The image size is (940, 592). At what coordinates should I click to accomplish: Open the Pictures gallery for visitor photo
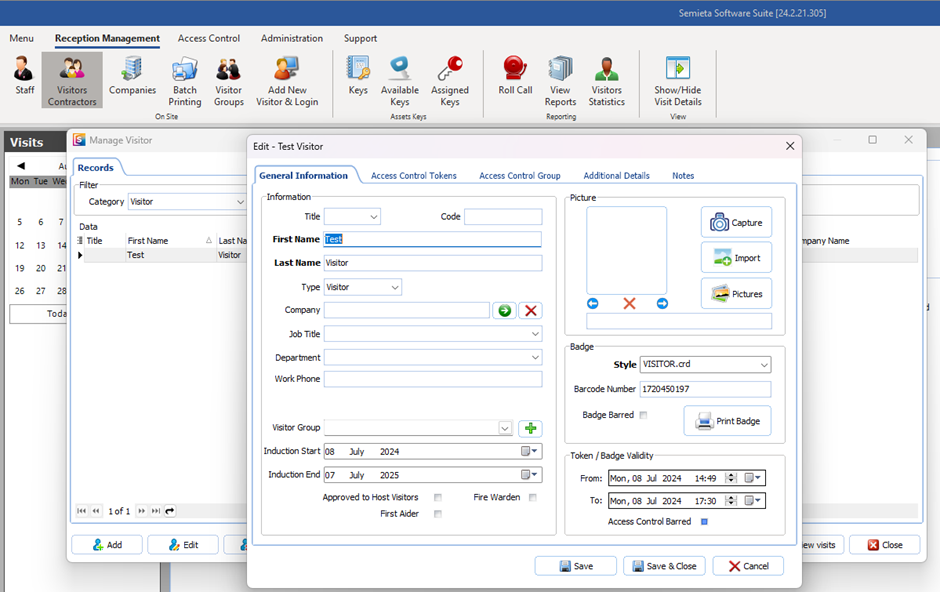(x=737, y=293)
